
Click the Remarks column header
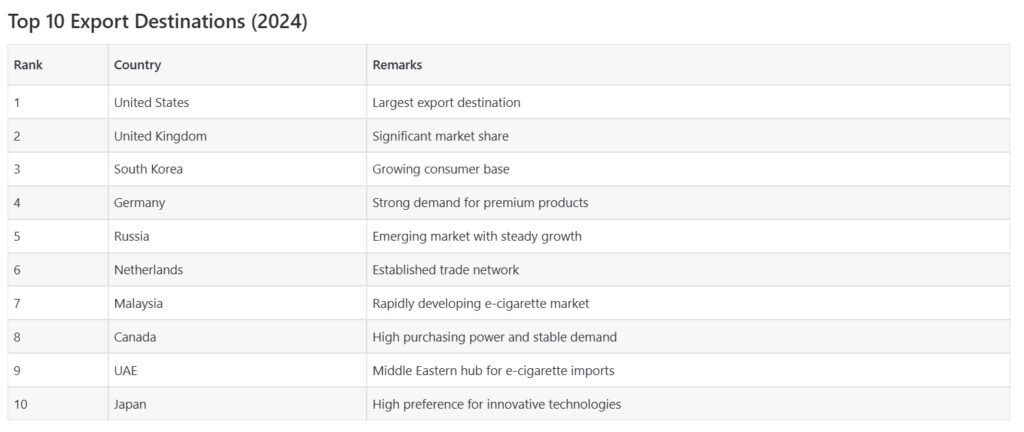pyautogui.click(x=397, y=65)
